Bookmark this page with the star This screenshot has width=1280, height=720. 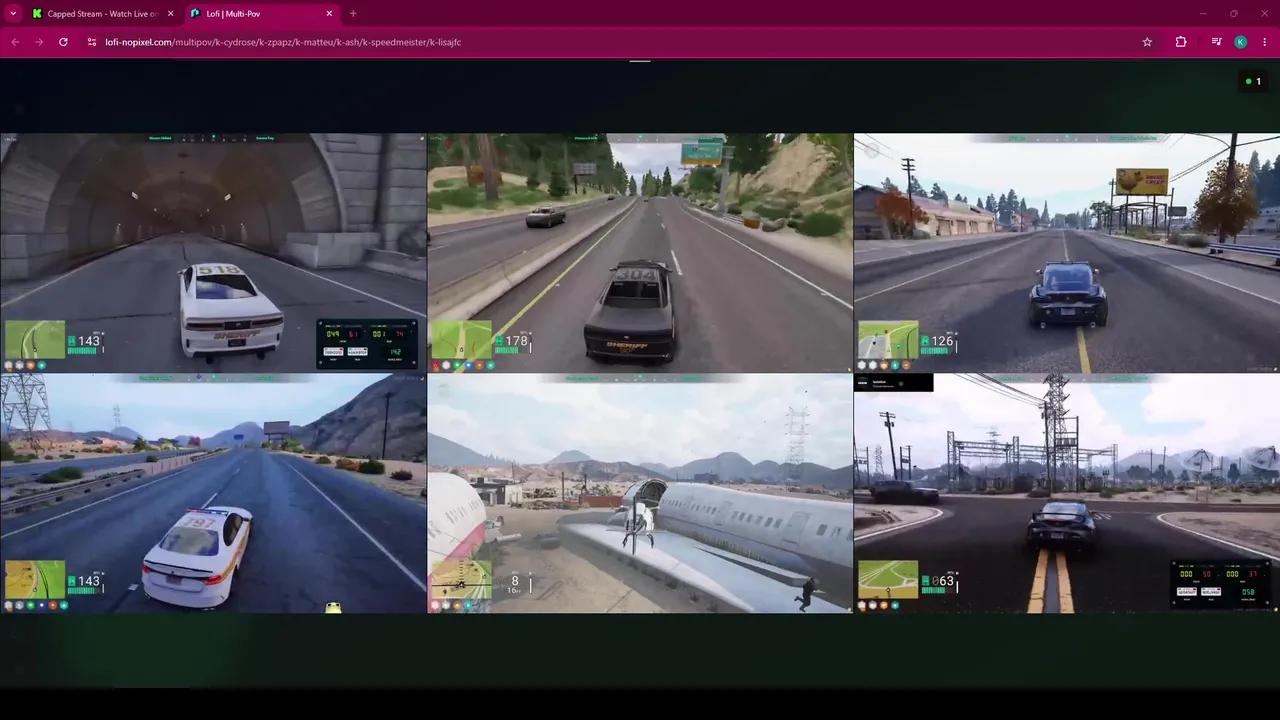point(1147,42)
